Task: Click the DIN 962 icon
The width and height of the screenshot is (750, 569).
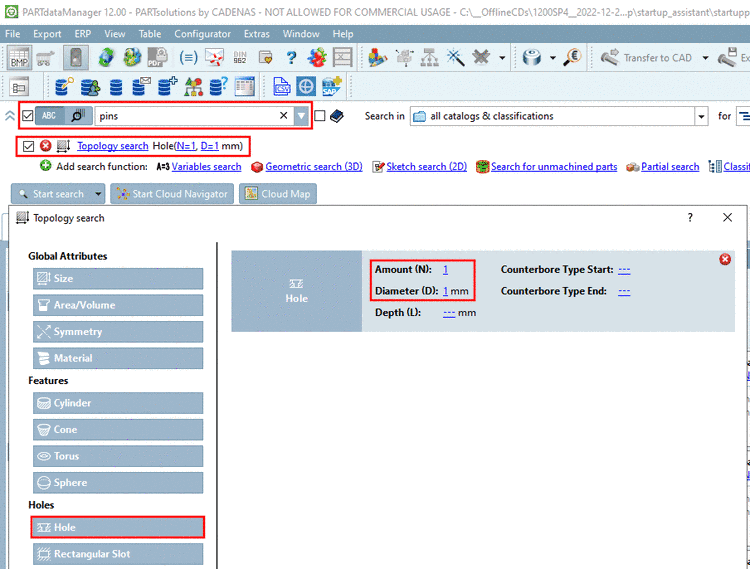Action: coord(240,58)
